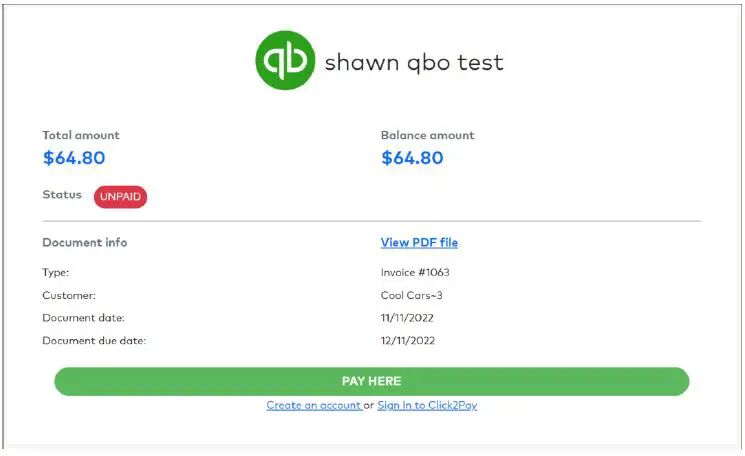This screenshot has width=745, height=456.
Task: Open the View PDF file link
Action: pos(419,243)
